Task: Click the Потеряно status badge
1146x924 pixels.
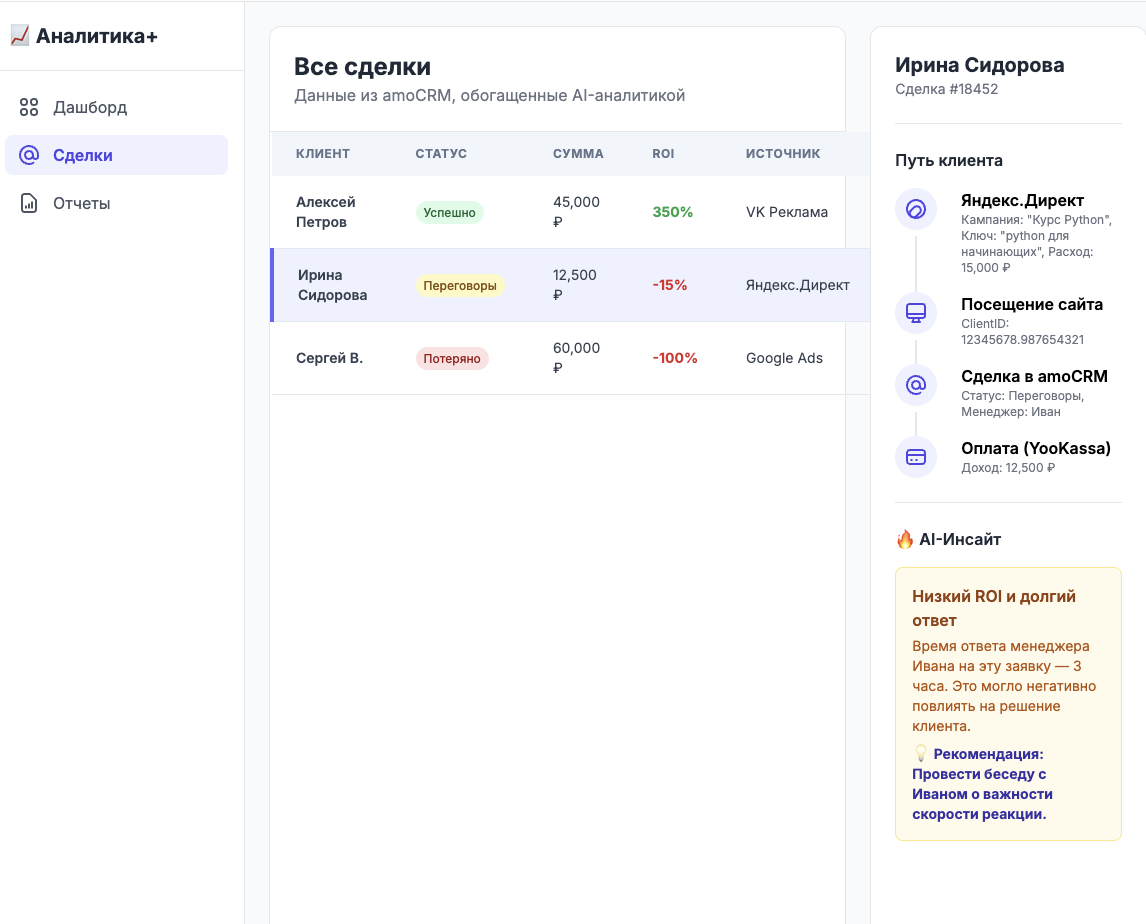Action: point(451,358)
